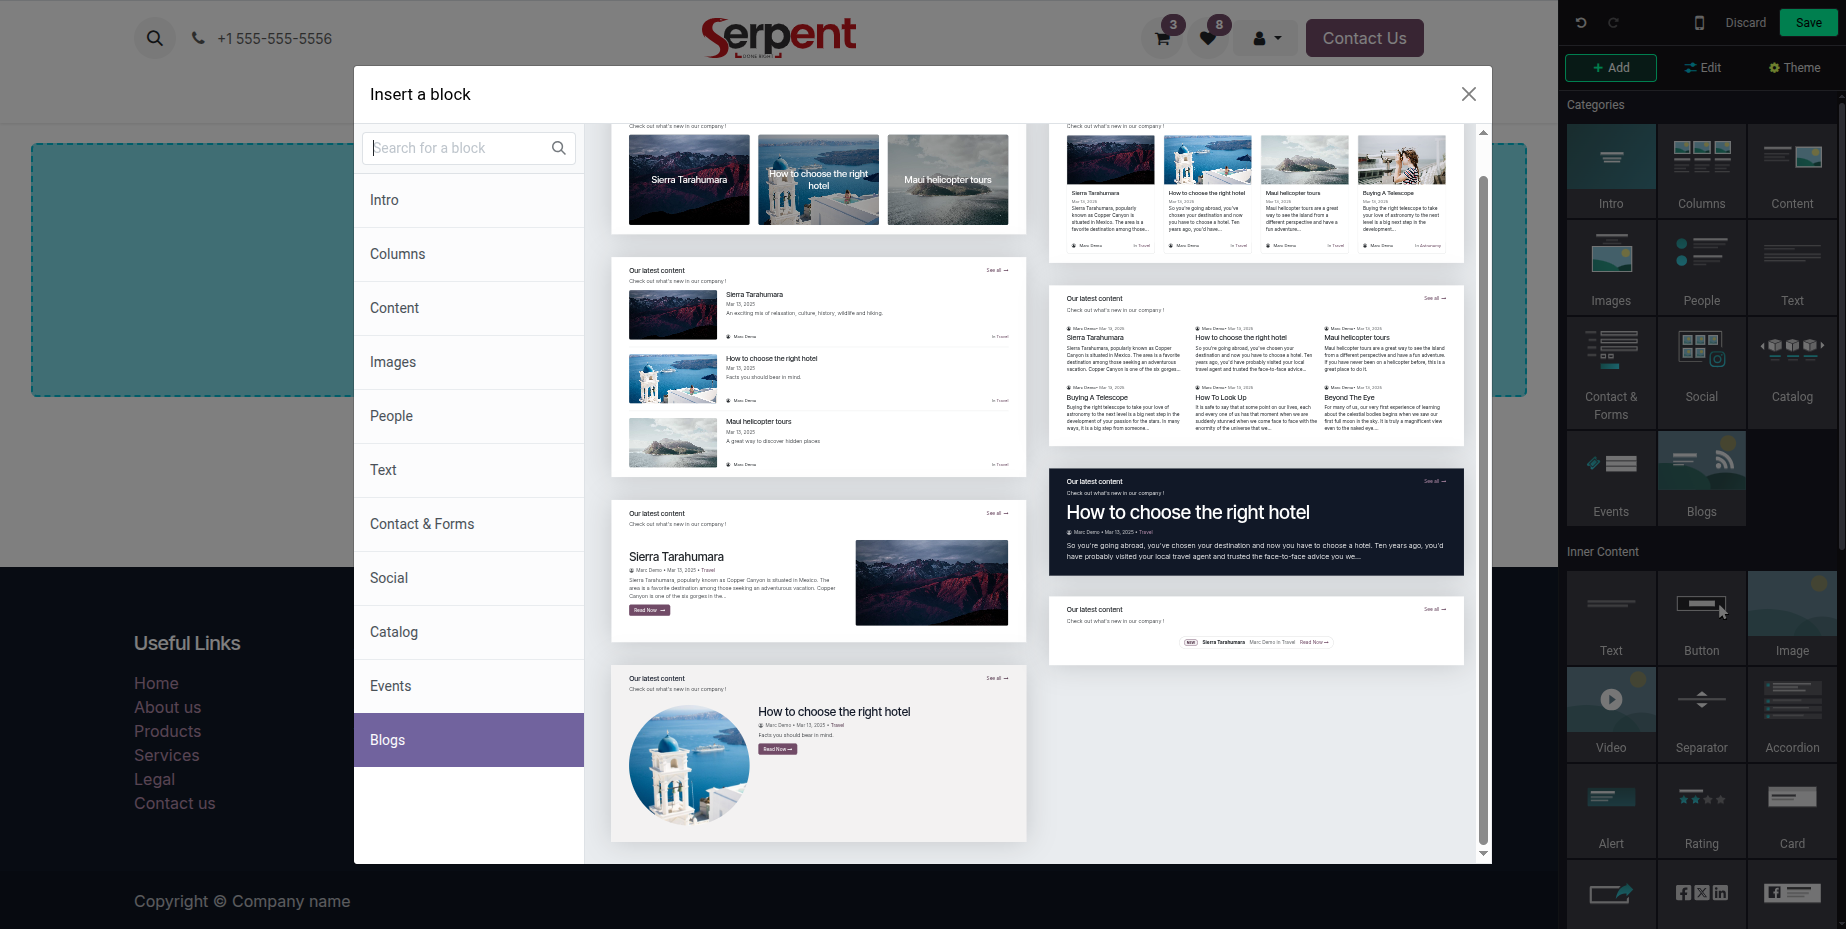Click the Contact Us header button
Screen dimensions: 1846x929
coord(1364,38)
